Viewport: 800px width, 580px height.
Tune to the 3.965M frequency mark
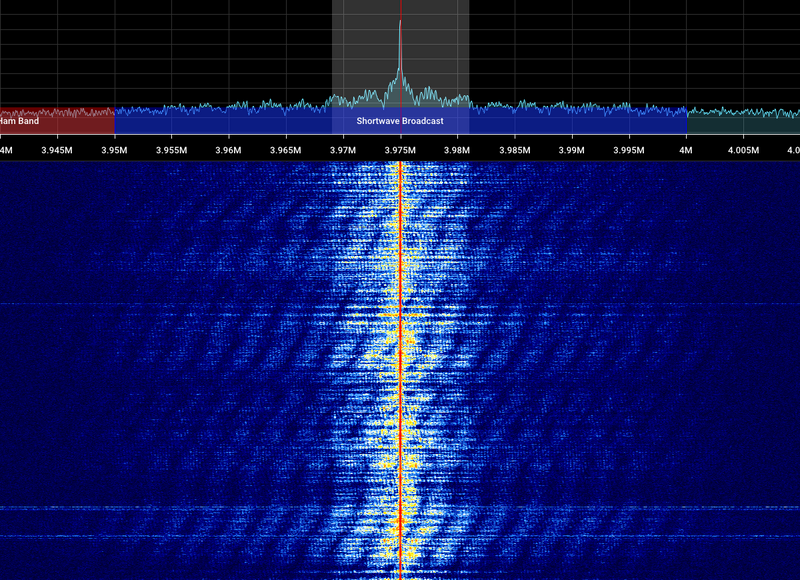point(286,150)
